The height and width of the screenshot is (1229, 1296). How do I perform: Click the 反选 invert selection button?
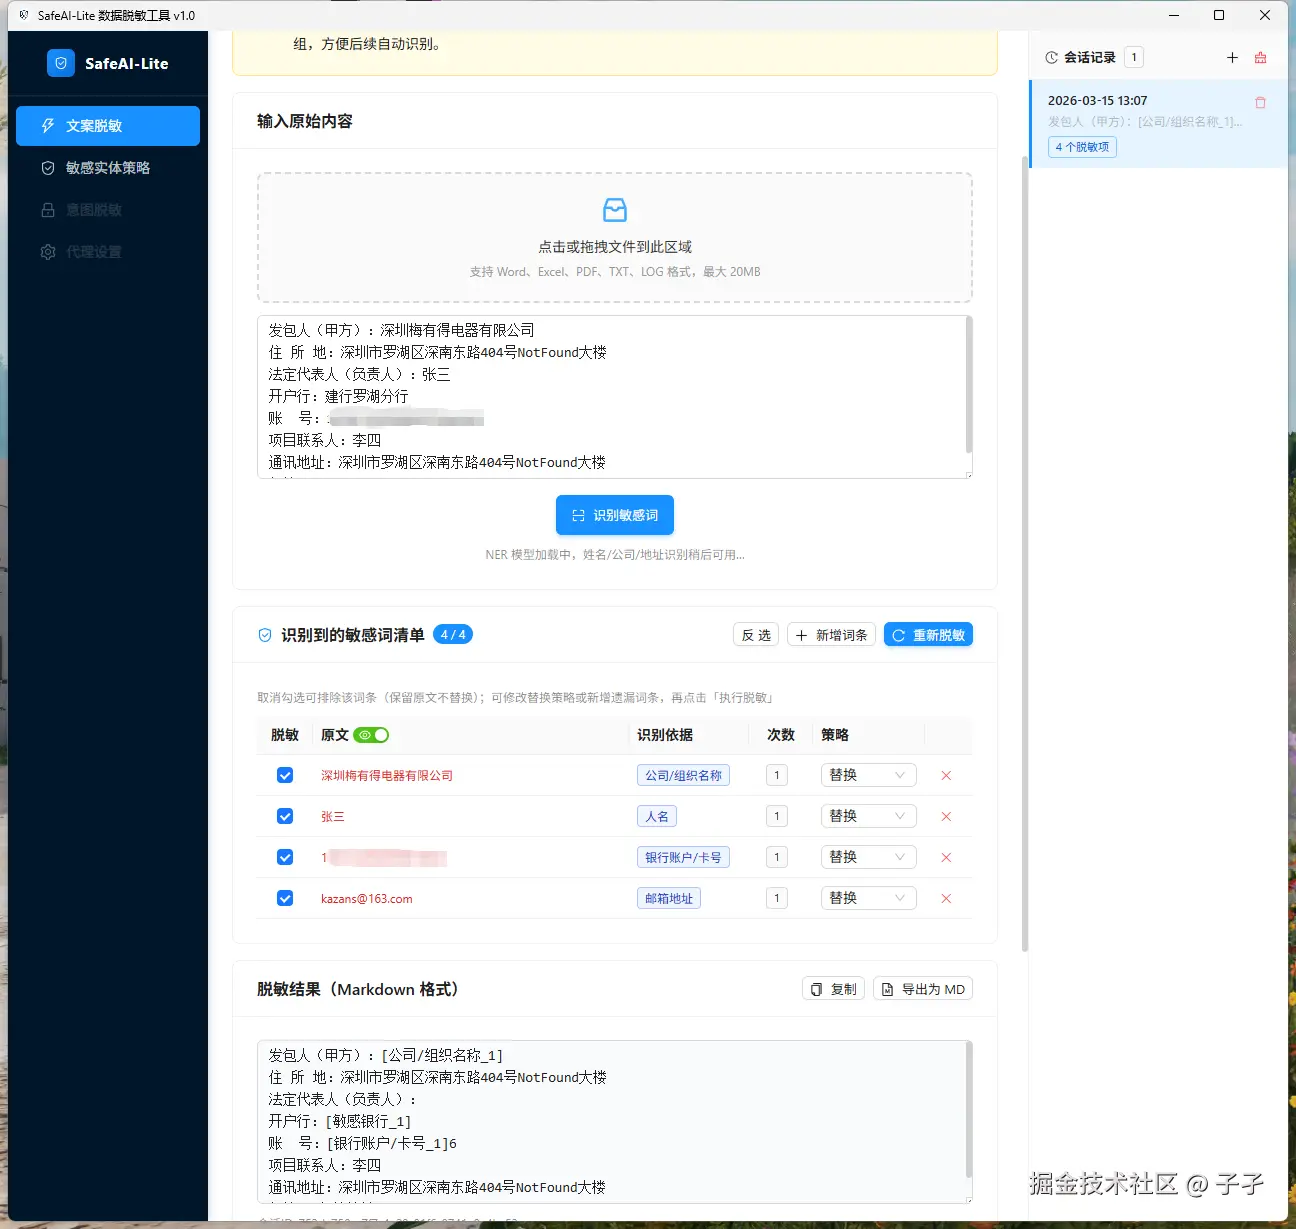pyautogui.click(x=755, y=634)
